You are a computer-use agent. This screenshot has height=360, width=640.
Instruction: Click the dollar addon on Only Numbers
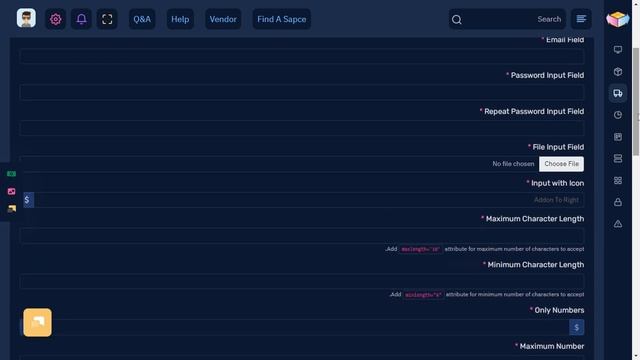pyautogui.click(x=577, y=327)
